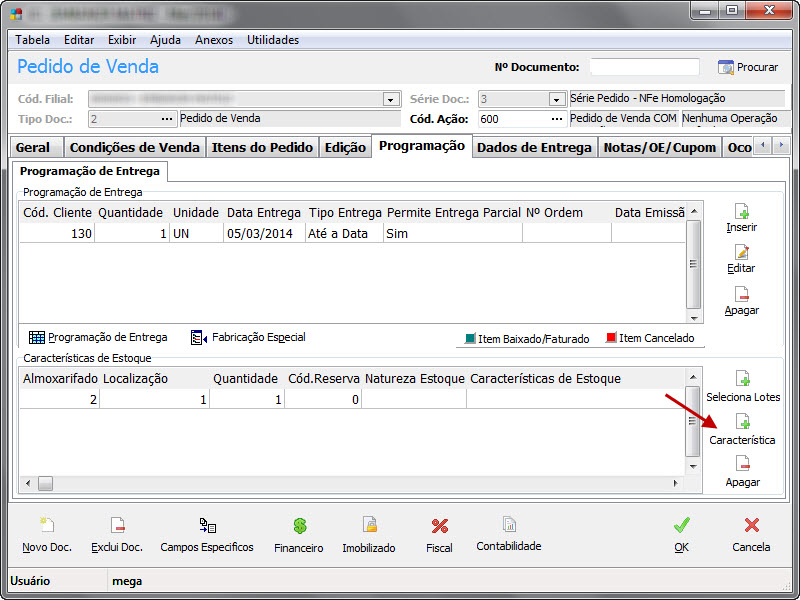Viewport: 800px width, 600px height.
Task: Click Seleciona Lotes icon
Action: [x=742, y=379]
